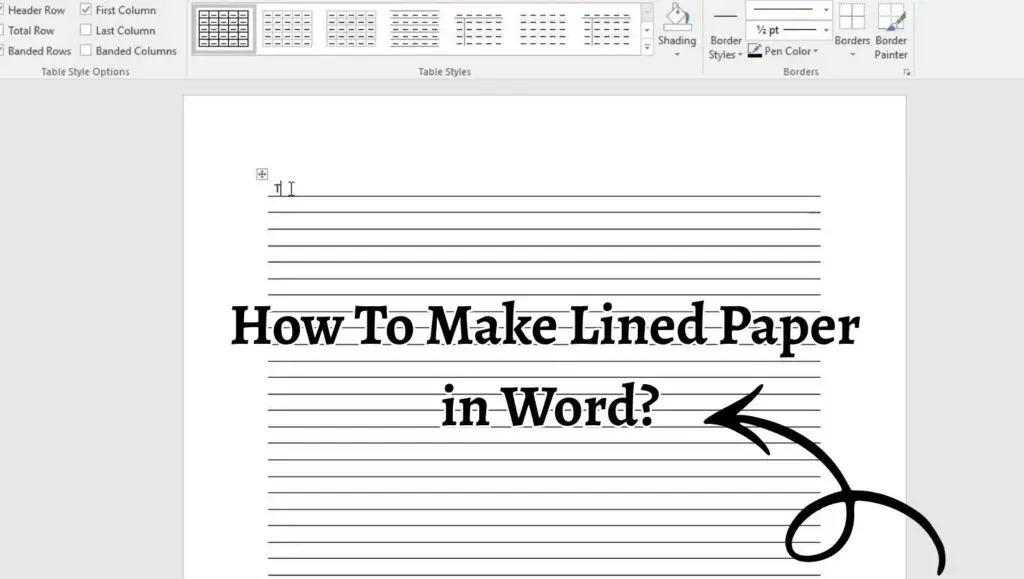Check the Banded Columns option
Image resolution: width=1024 pixels, height=579 pixels.
click(85, 50)
